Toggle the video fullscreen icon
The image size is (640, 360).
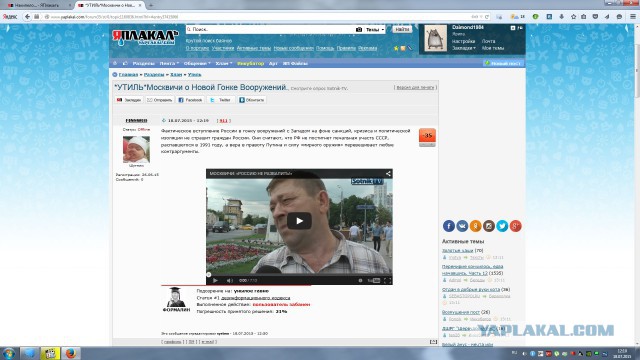click(x=387, y=280)
